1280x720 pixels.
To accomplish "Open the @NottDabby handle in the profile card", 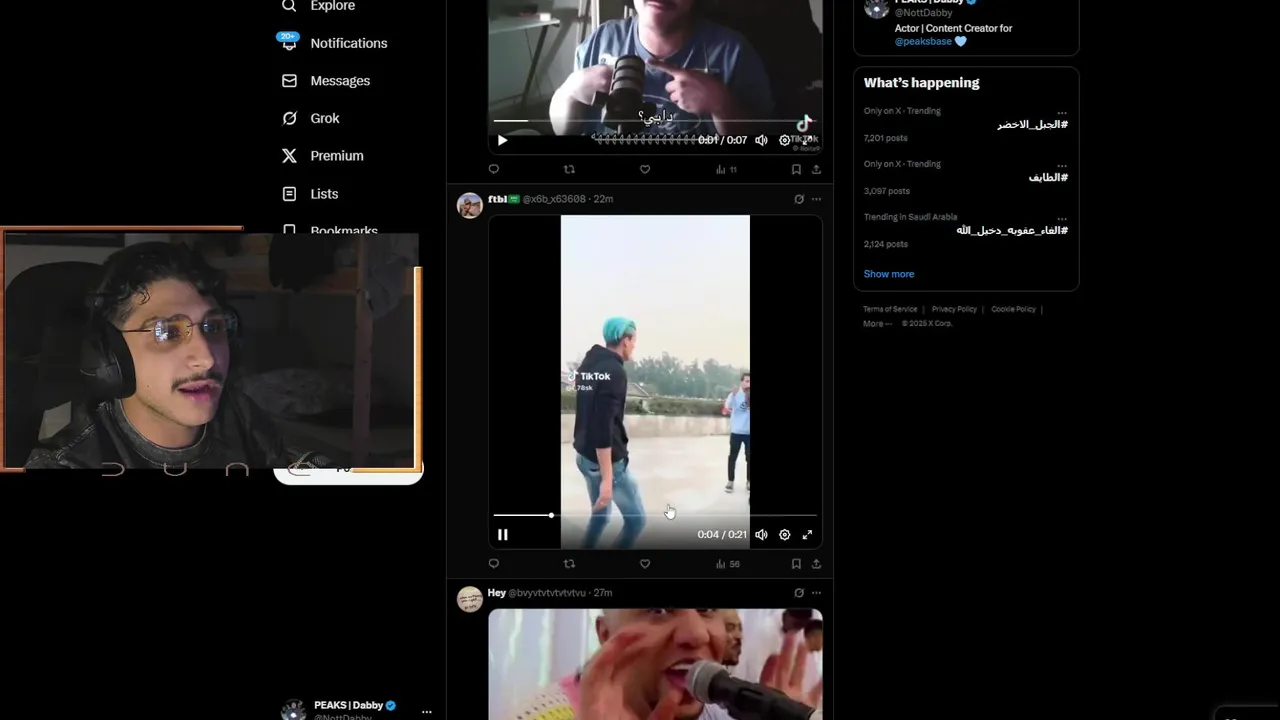I will (x=923, y=13).
